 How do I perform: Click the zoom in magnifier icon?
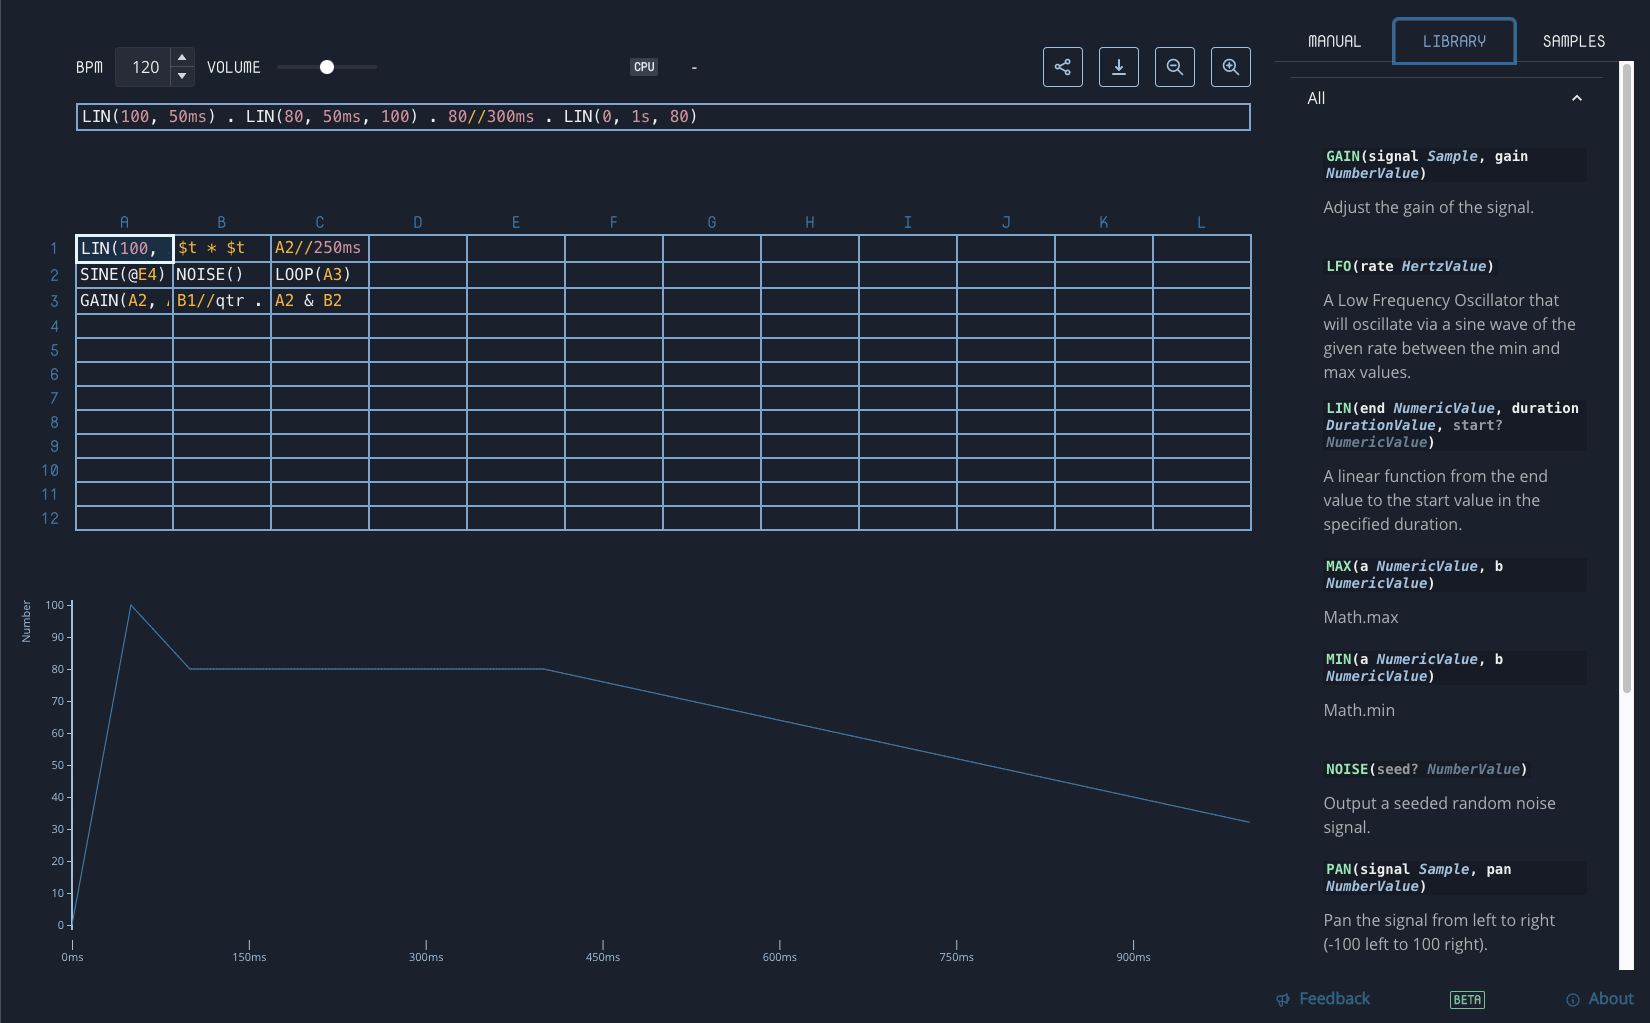[x=1230, y=67]
